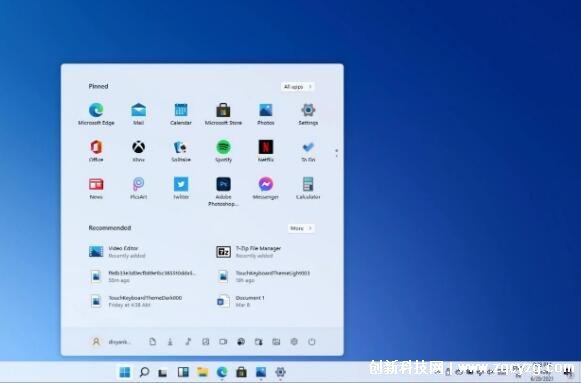Open the Documents folder in the Start footer

152,342
